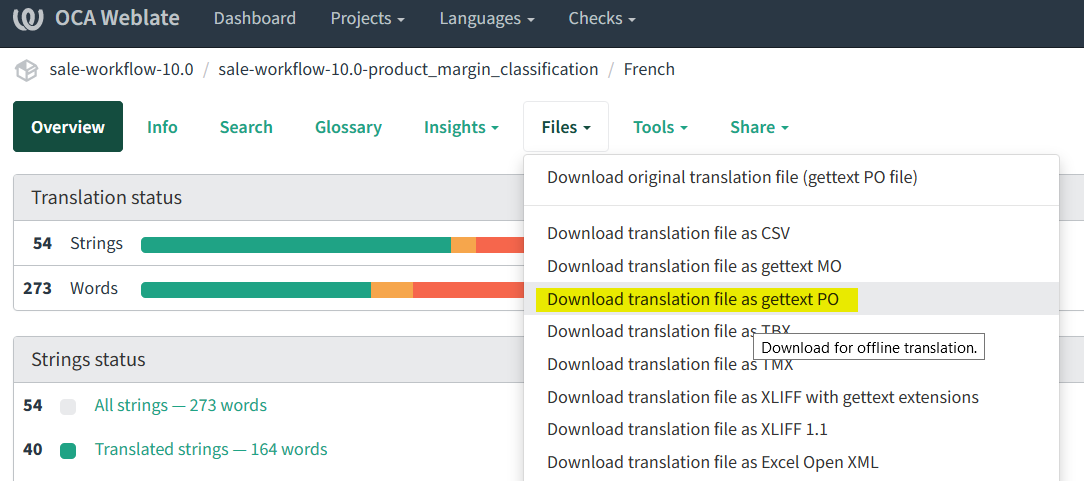Click the gray All strings status square
The height and width of the screenshot is (481, 1084).
[x=68, y=406]
